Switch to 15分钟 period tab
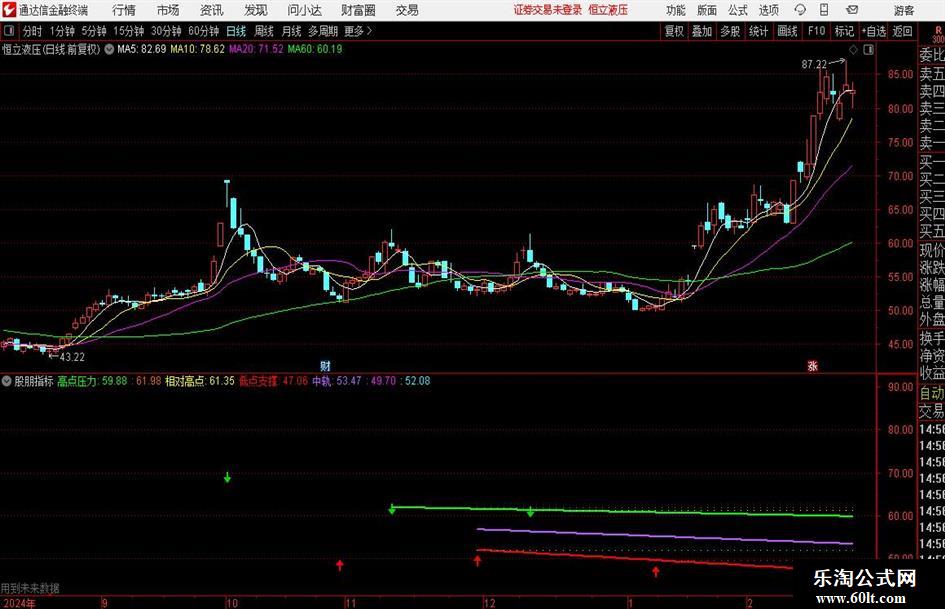This screenshot has width=945, height=609. [129, 31]
